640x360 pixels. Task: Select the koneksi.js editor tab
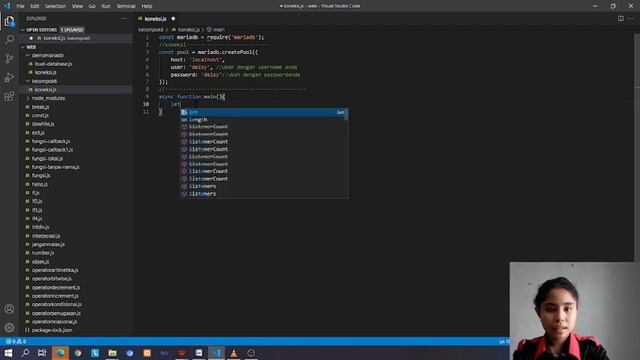[x=157, y=19]
